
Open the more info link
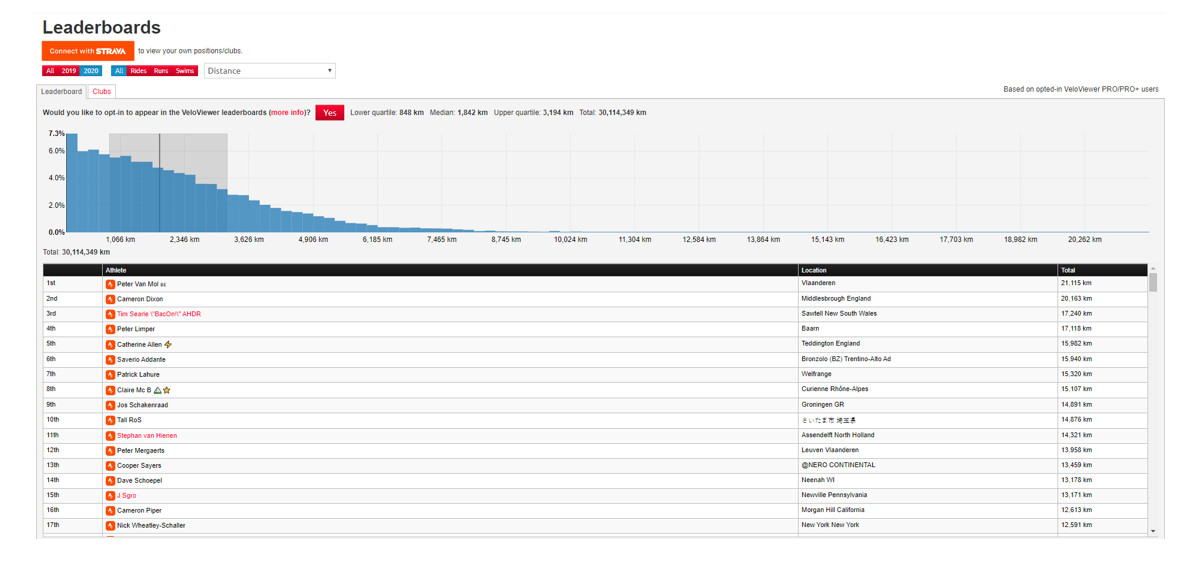289,113
